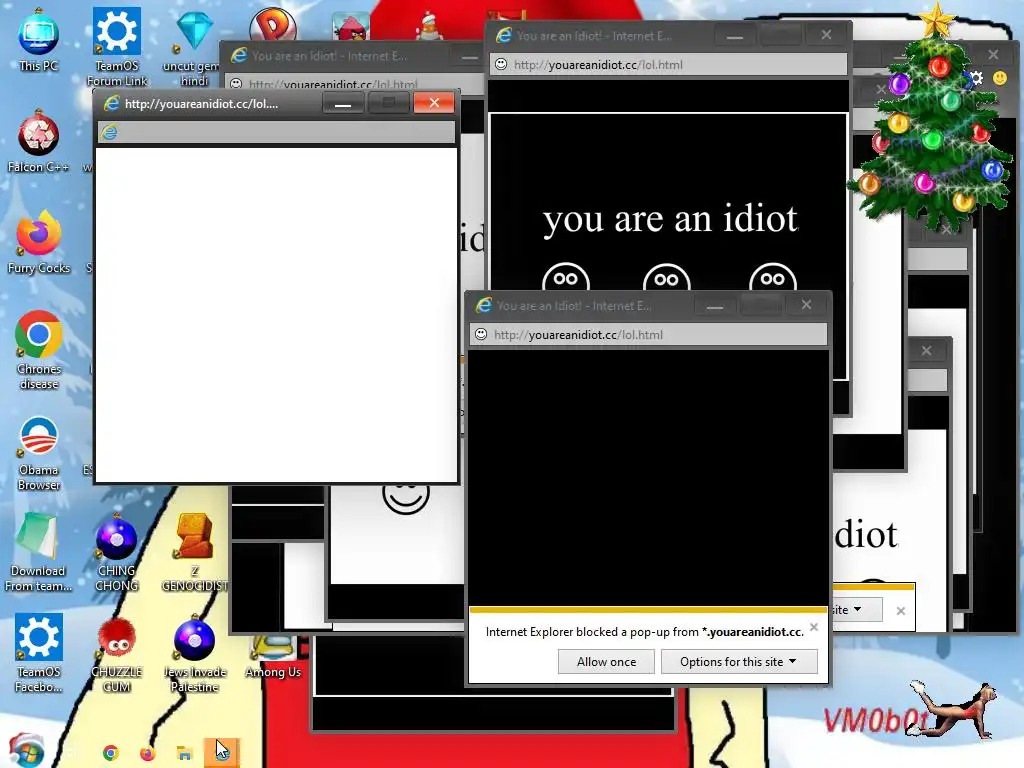
Task: Click the 'you are an idiot' text in the top-right window
Action: [670, 219]
